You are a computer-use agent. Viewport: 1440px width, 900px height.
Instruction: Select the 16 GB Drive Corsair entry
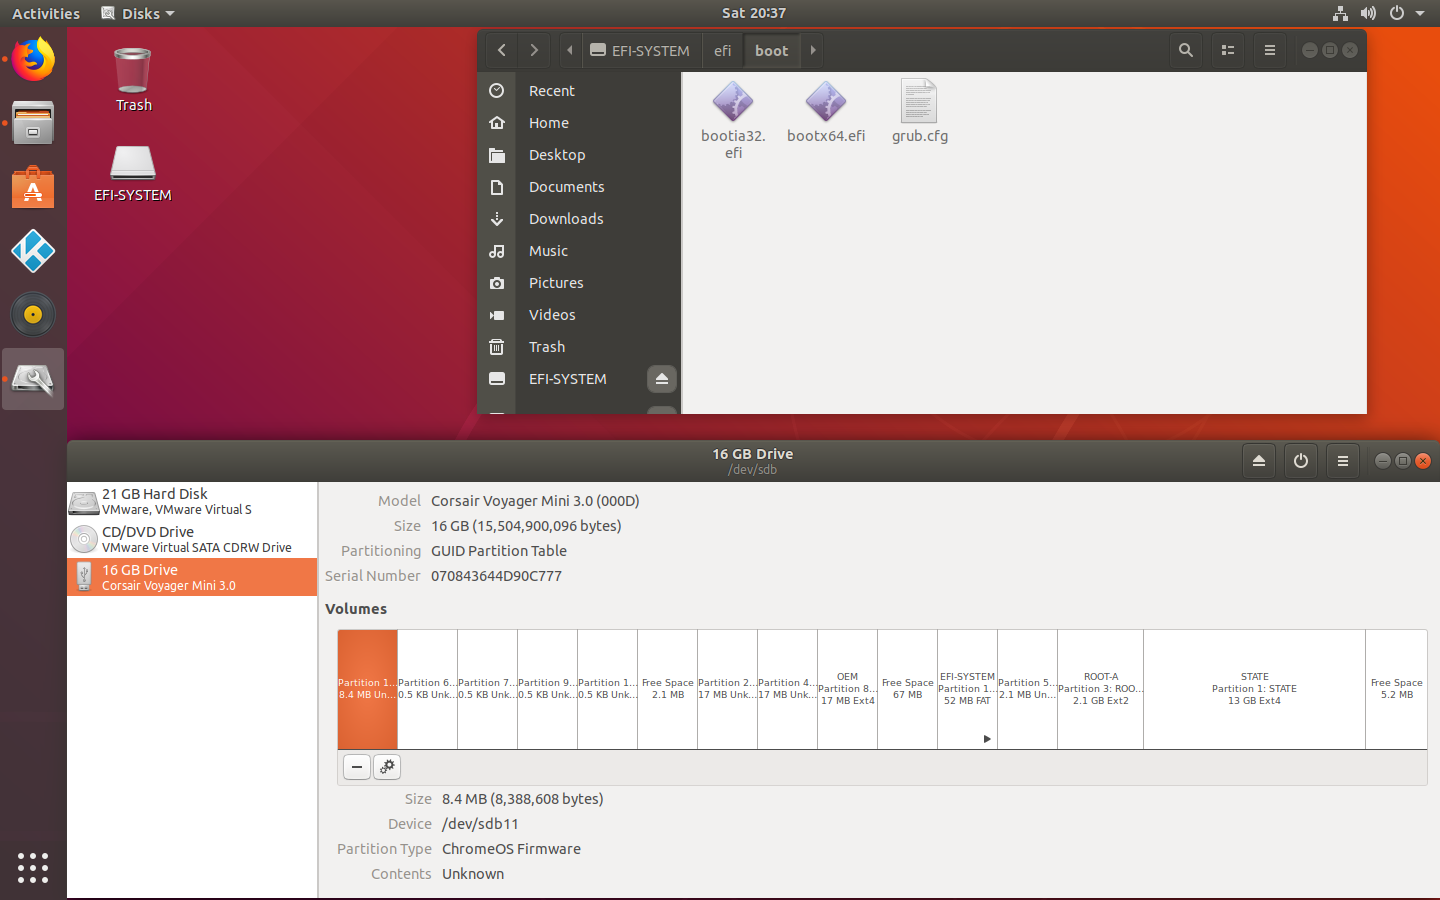point(192,577)
